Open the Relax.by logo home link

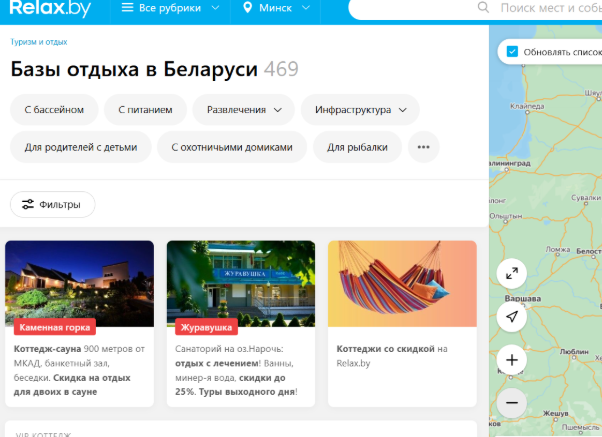coord(50,8)
